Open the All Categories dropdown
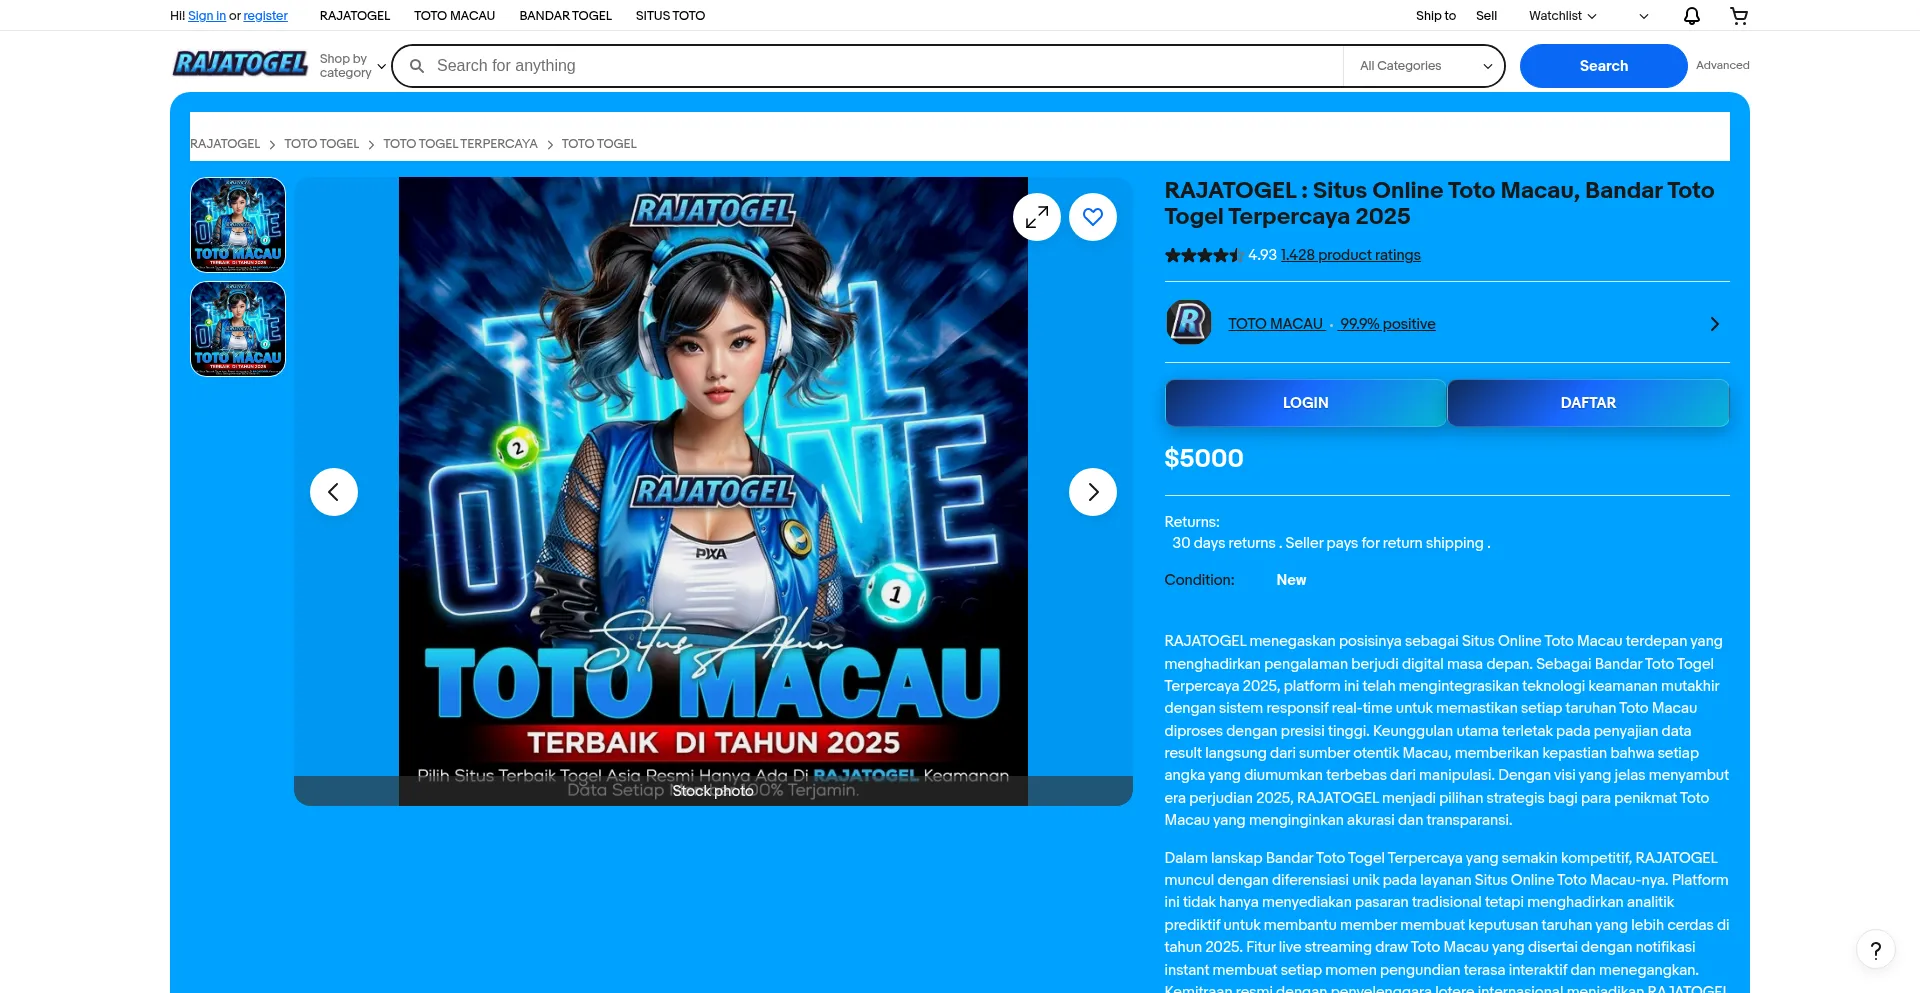 click(x=1423, y=66)
